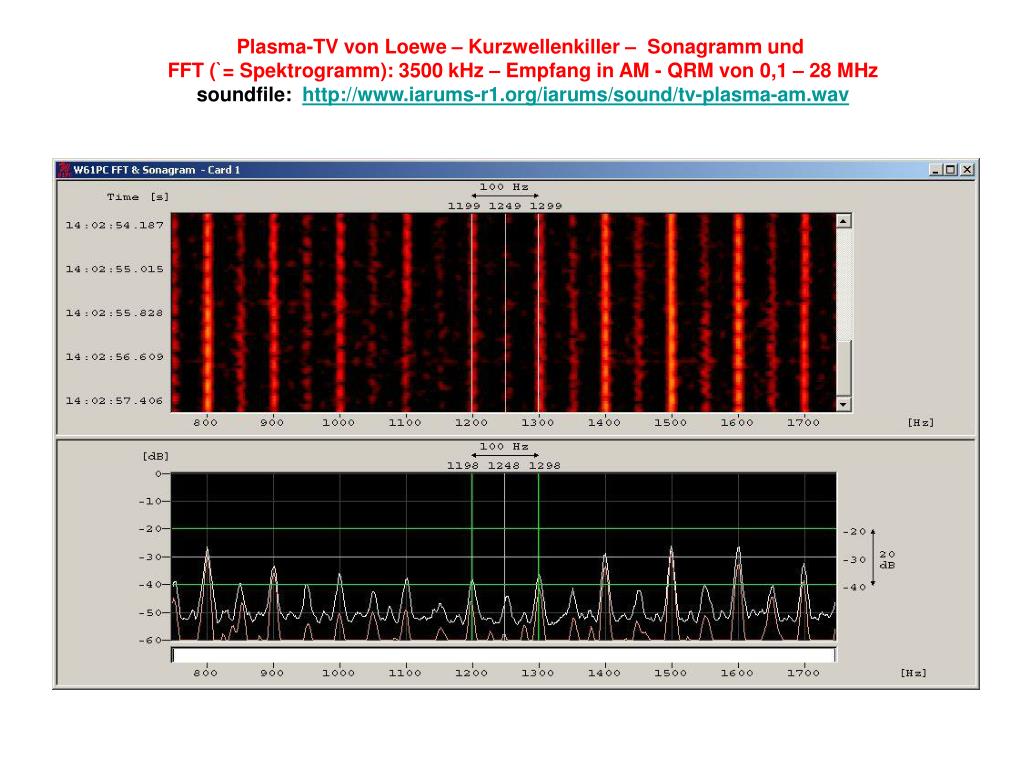
Task: Click the timestamp 14:02:55.828
Action: [114, 313]
